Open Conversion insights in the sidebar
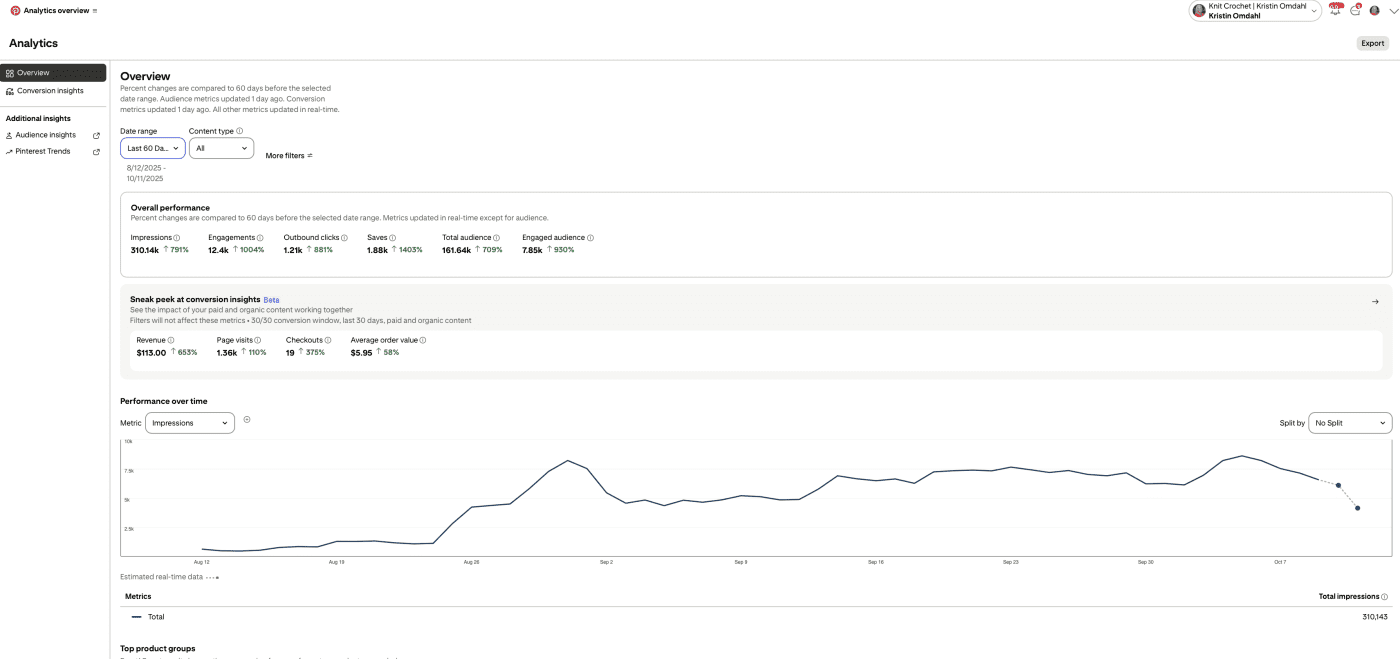The height and width of the screenshot is (659, 1400). pyautogui.click(x=50, y=91)
